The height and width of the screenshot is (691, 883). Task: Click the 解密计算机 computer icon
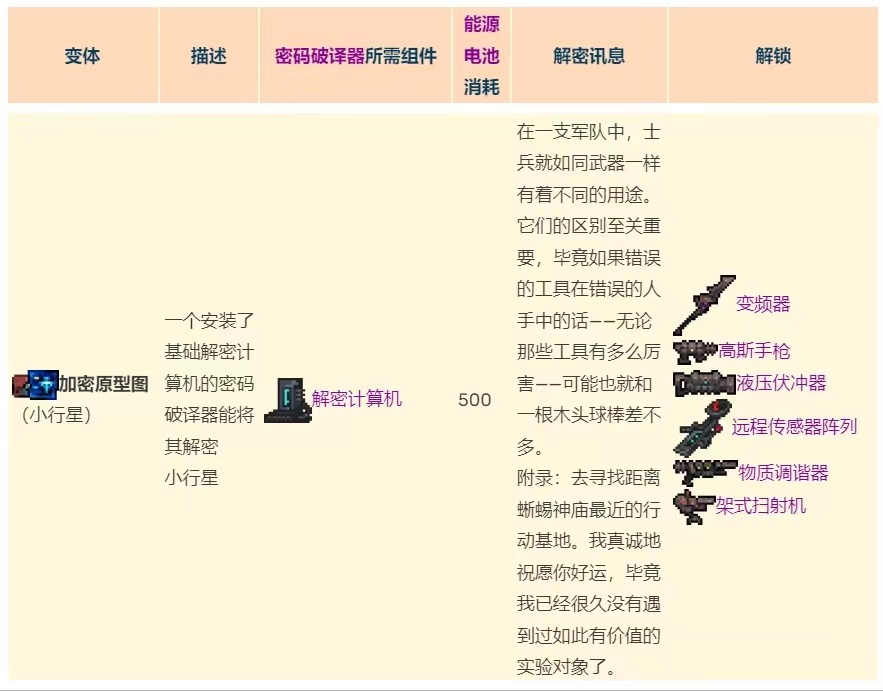tap(287, 400)
